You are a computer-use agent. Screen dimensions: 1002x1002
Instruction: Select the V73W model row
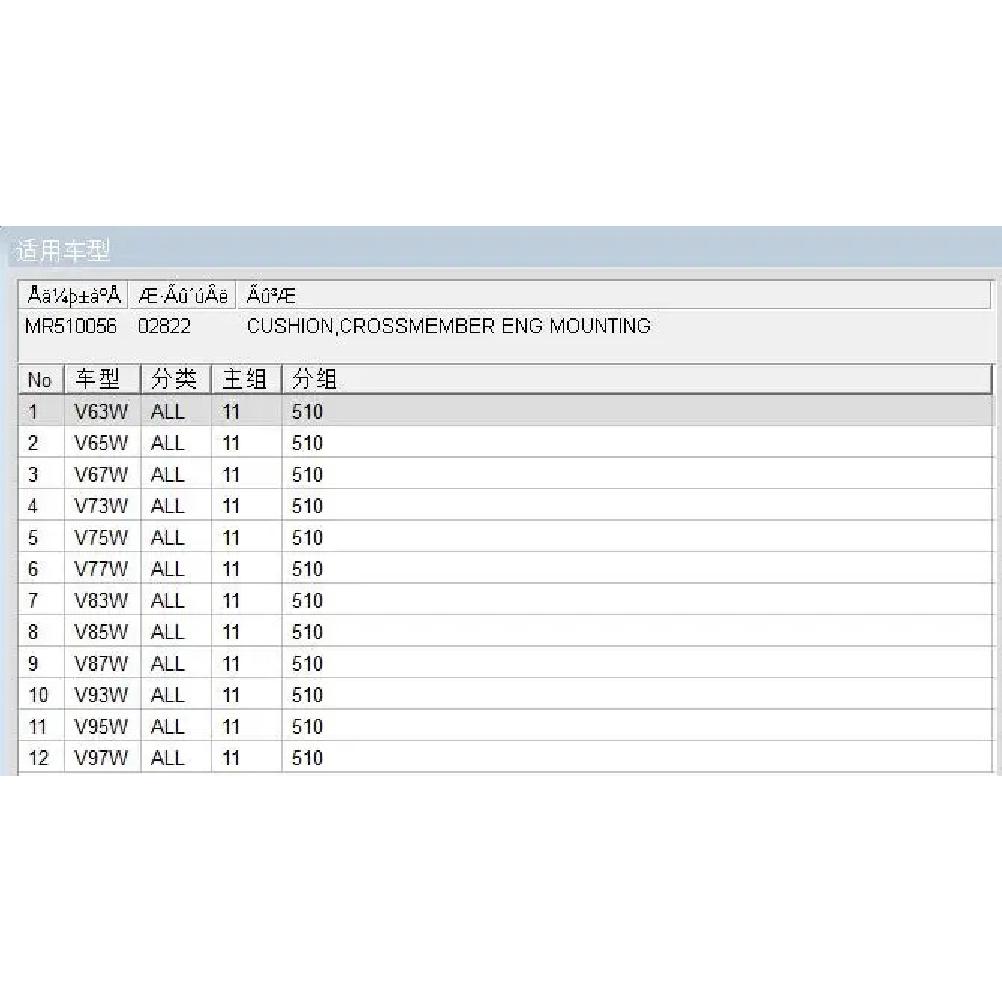(505, 505)
